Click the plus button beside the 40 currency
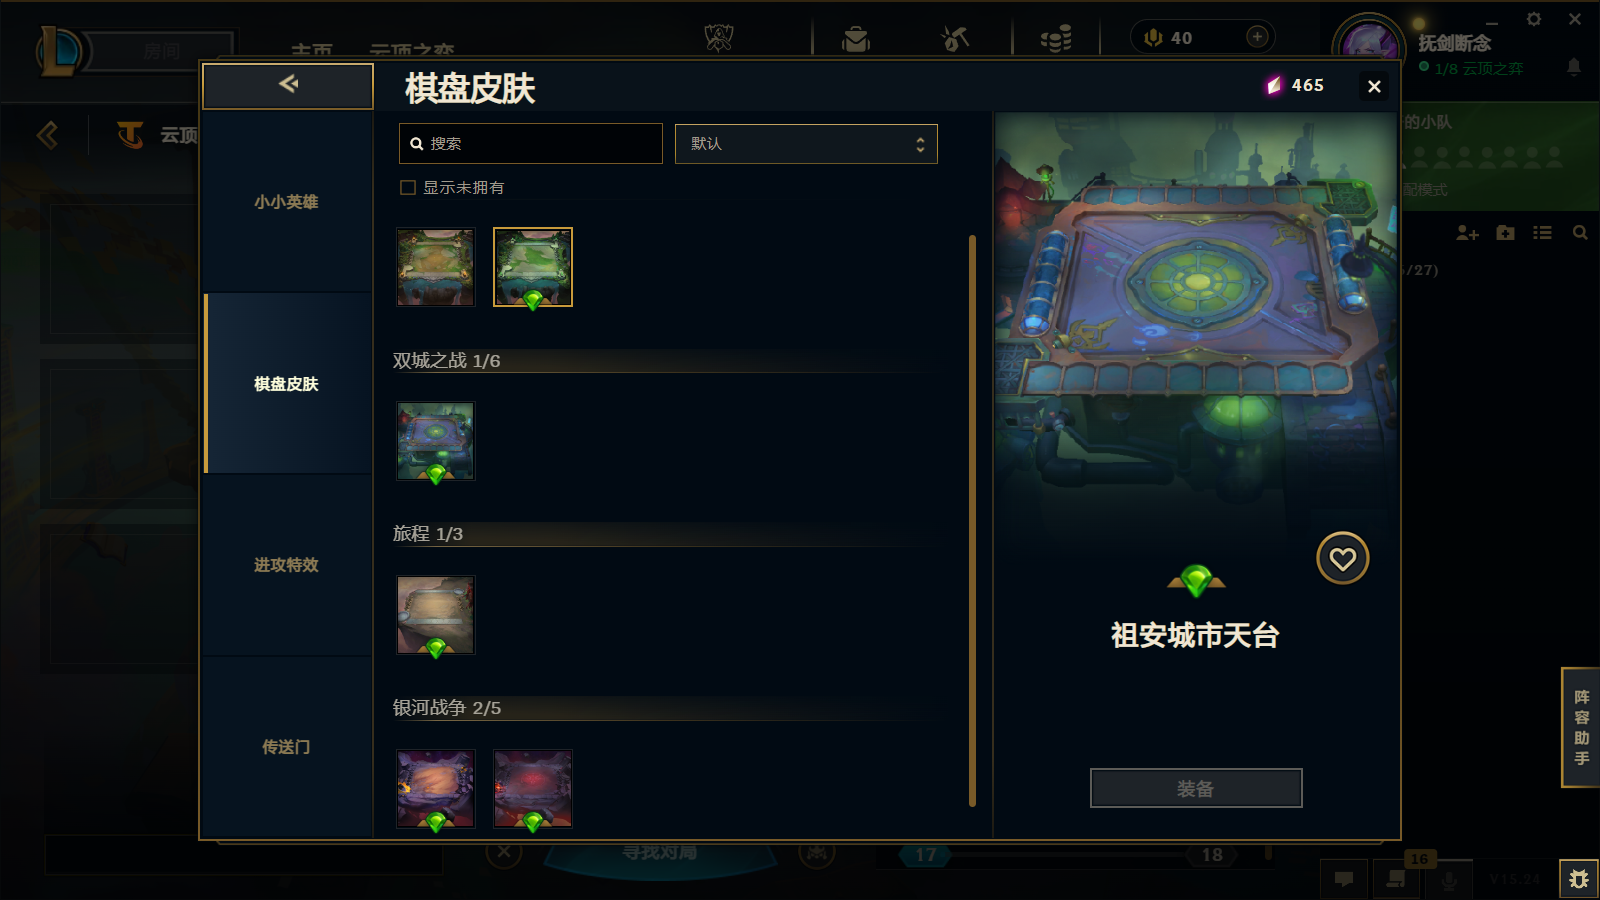The width and height of the screenshot is (1600, 900). pos(1257,37)
